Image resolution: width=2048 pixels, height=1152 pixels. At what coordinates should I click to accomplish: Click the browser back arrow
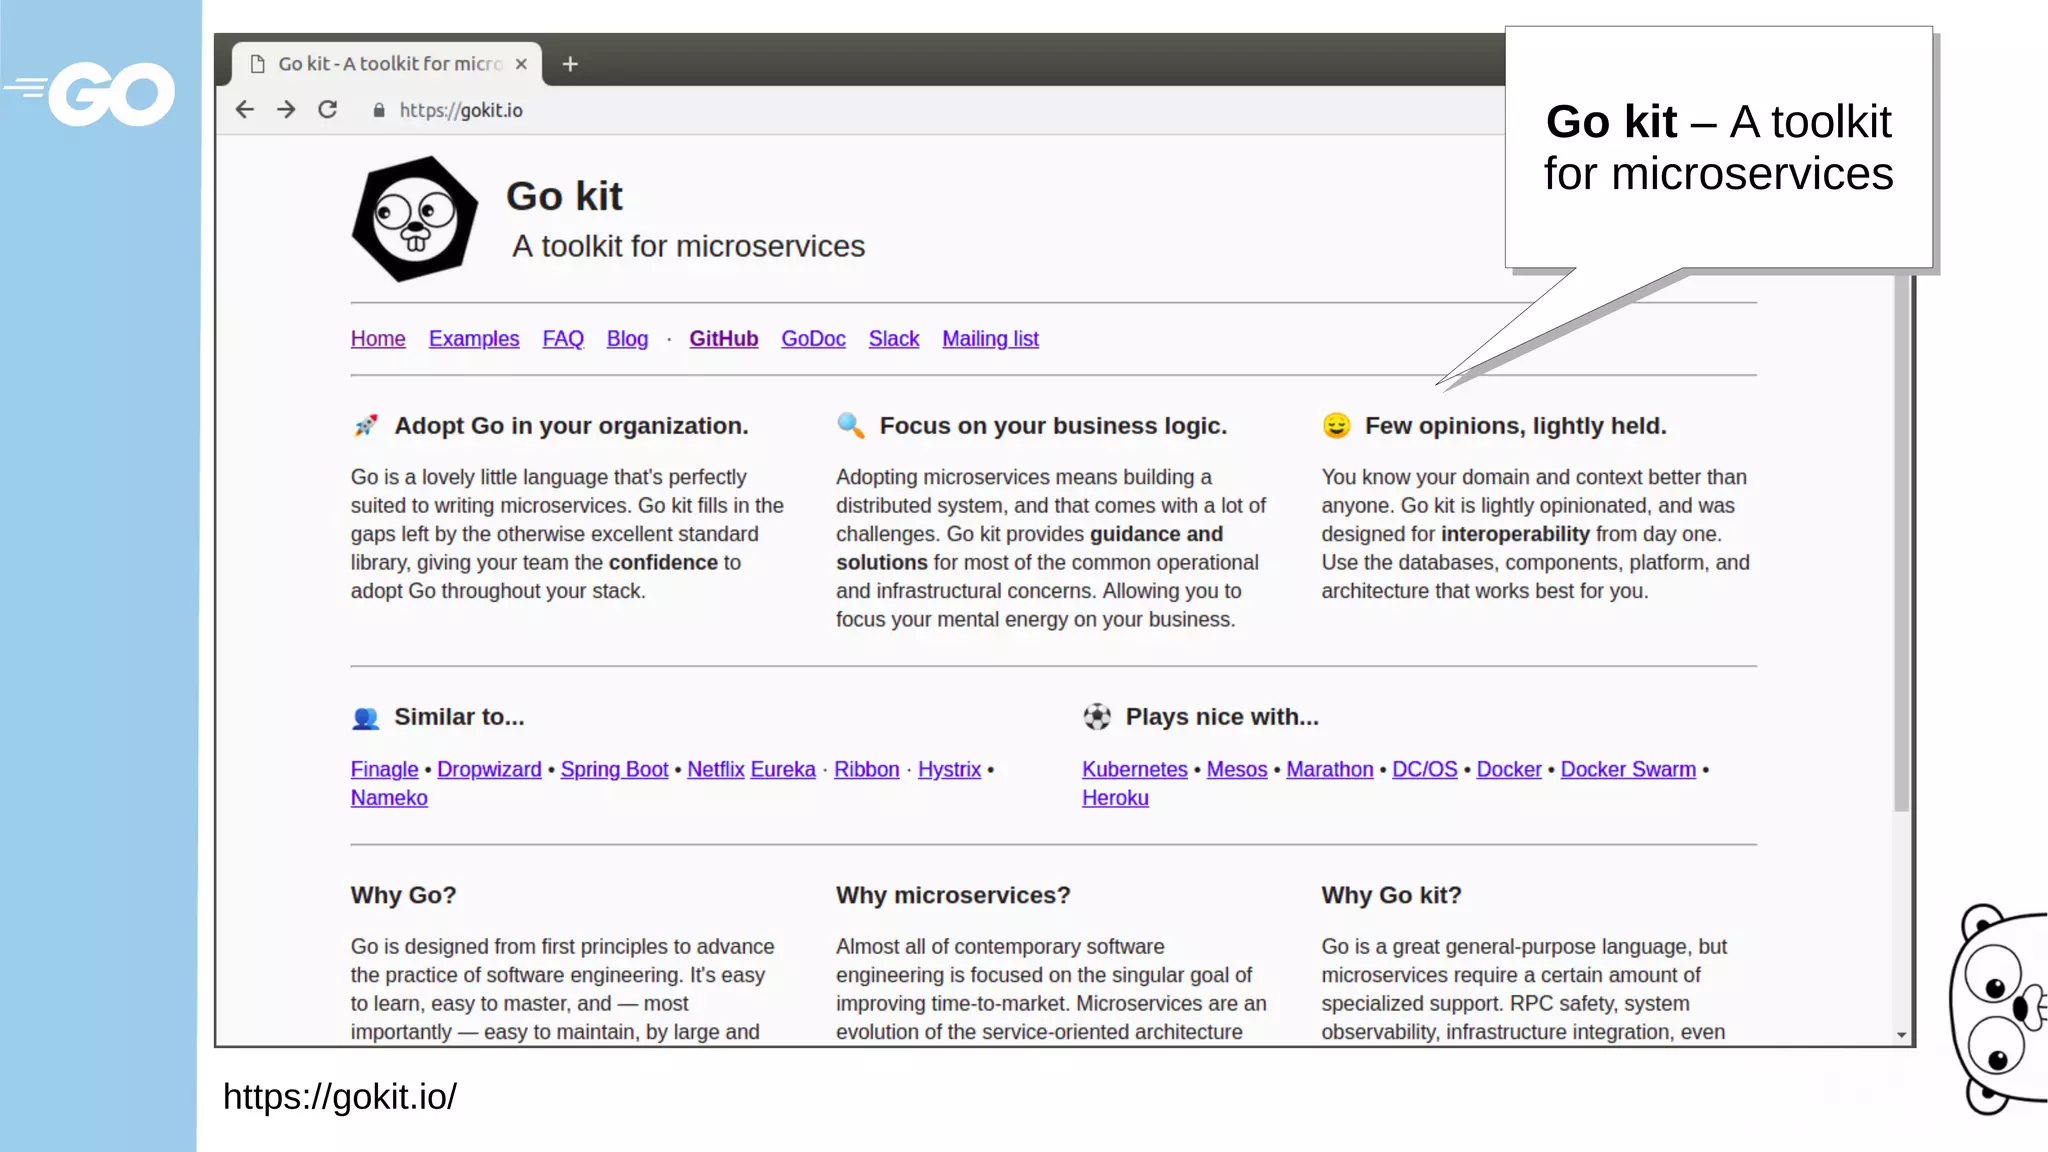(x=245, y=110)
